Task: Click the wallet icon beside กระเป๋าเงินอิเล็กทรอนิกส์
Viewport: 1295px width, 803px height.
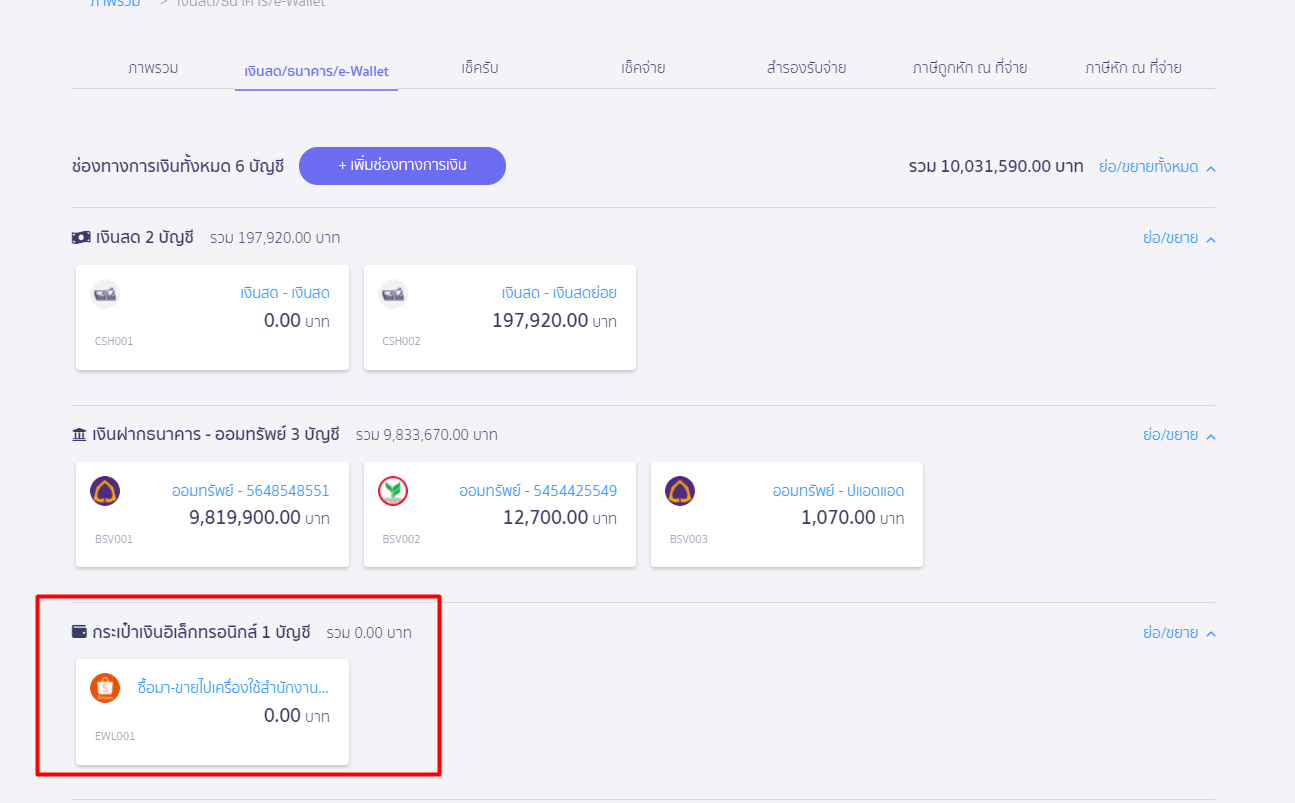Action: (80, 632)
